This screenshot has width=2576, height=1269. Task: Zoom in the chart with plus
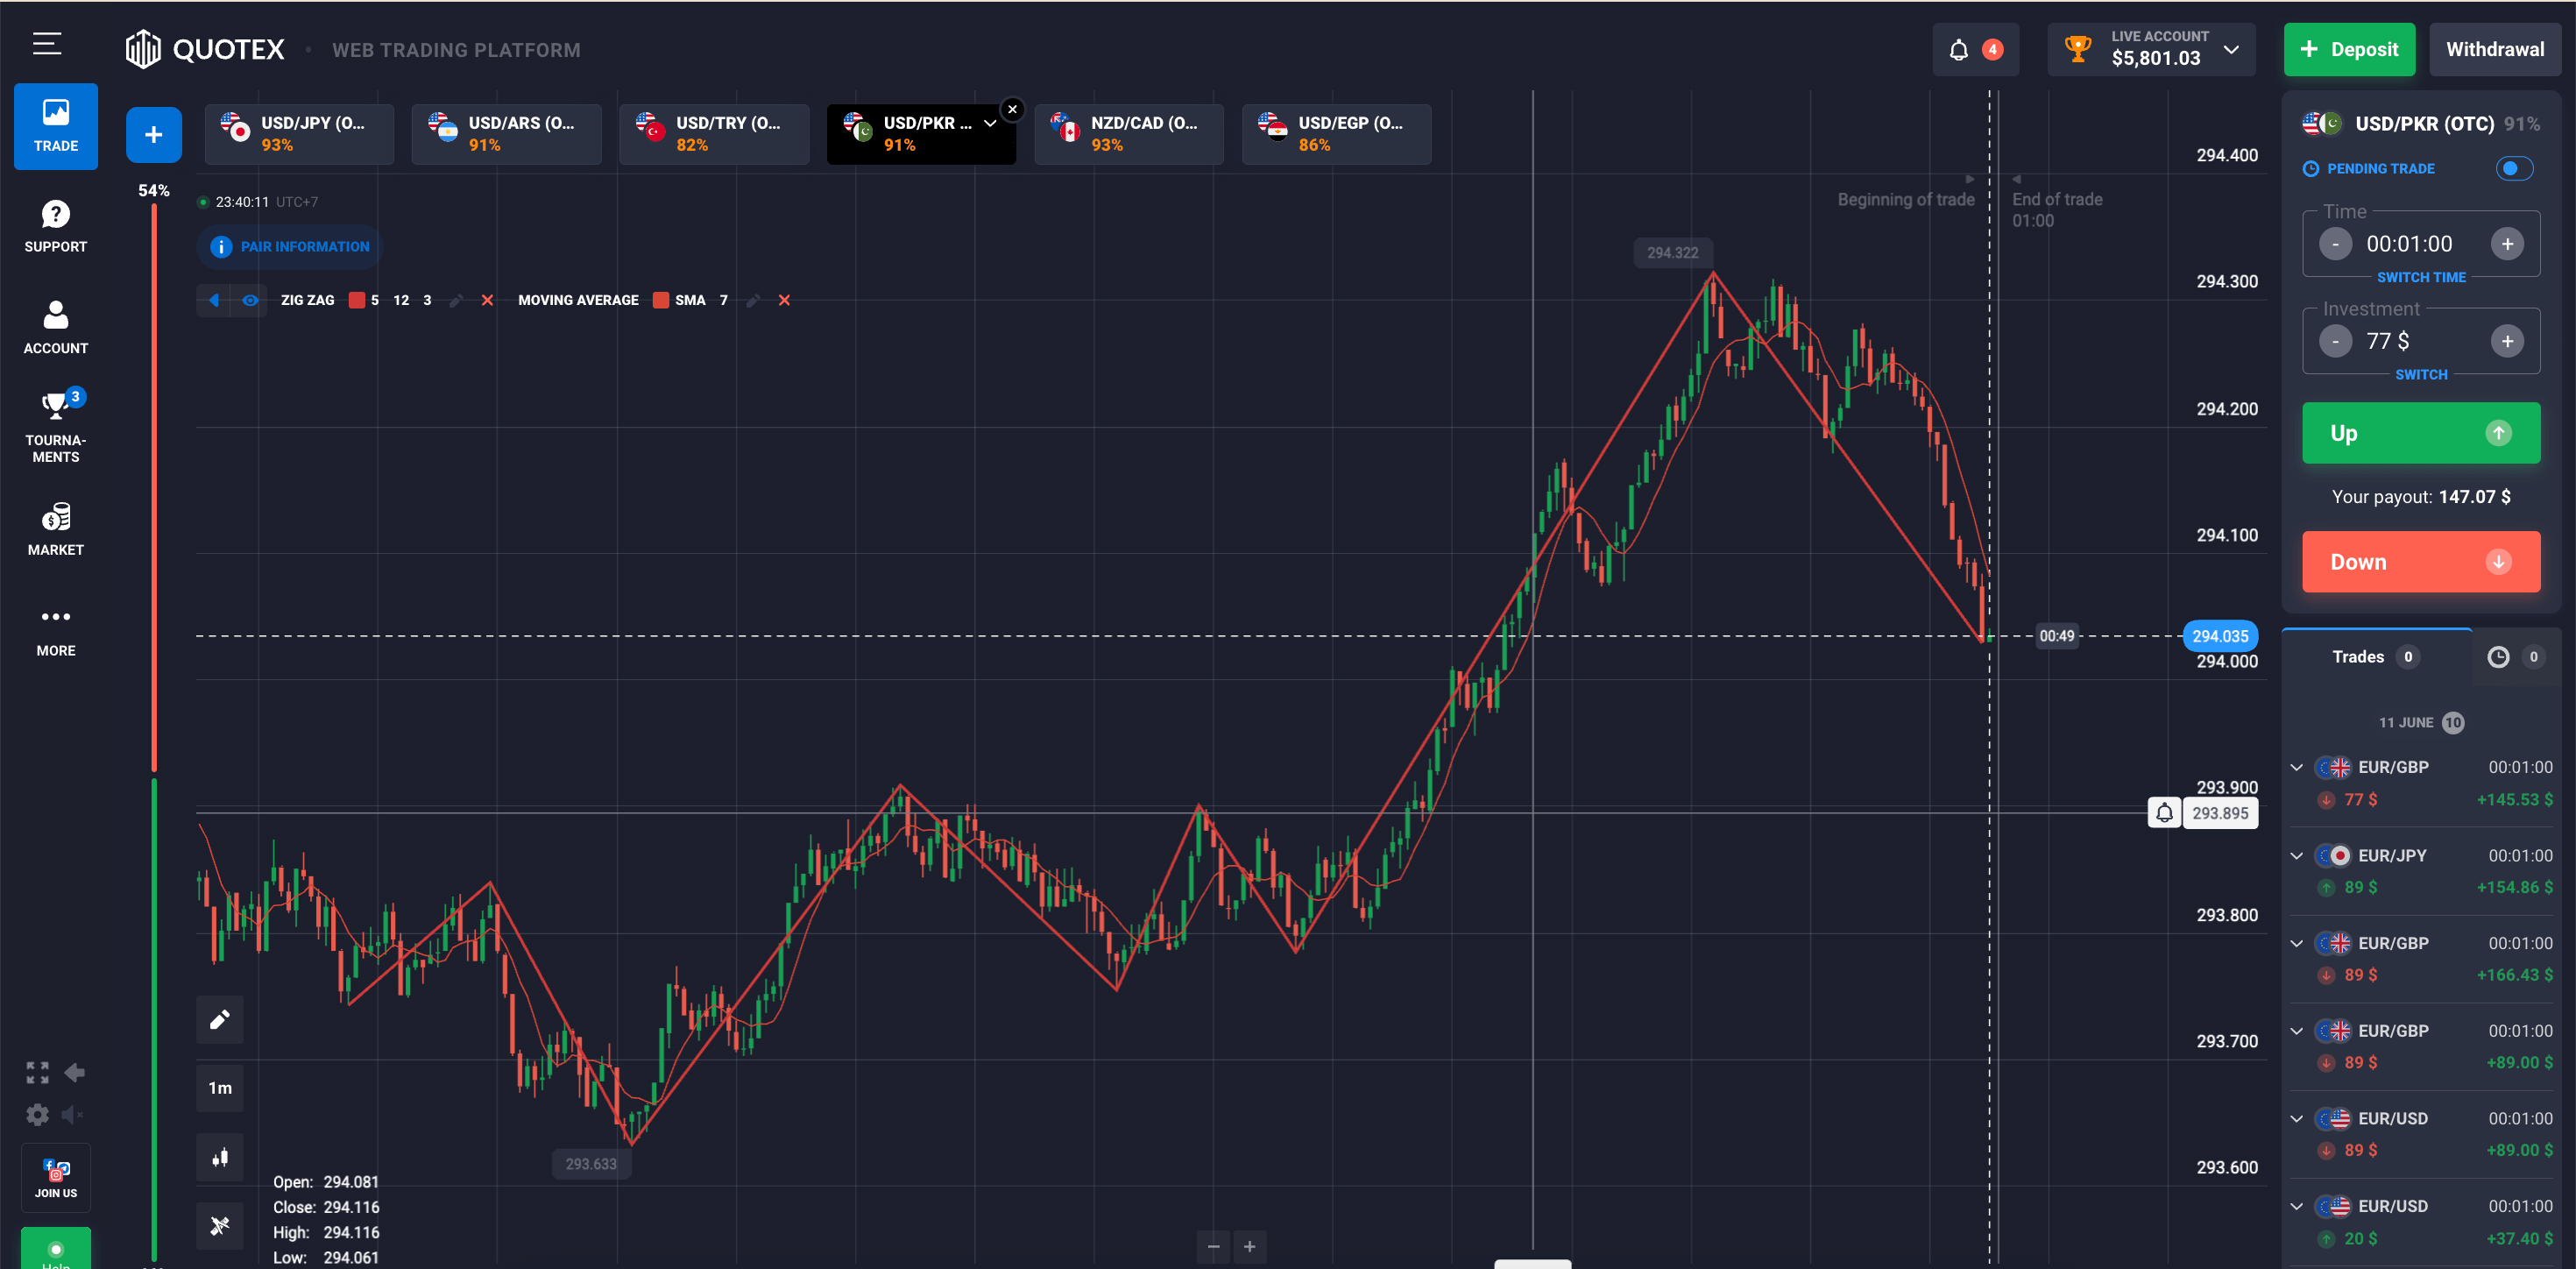point(1249,1246)
